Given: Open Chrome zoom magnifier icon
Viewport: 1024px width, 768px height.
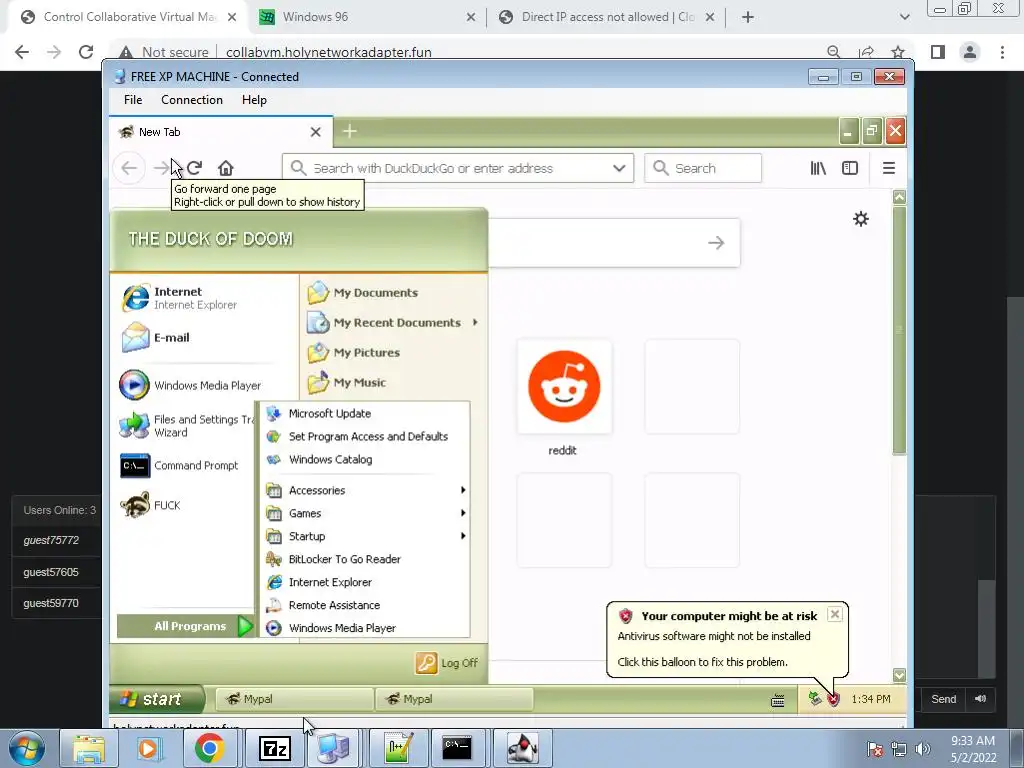Looking at the screenshot, I should point(833,52).
